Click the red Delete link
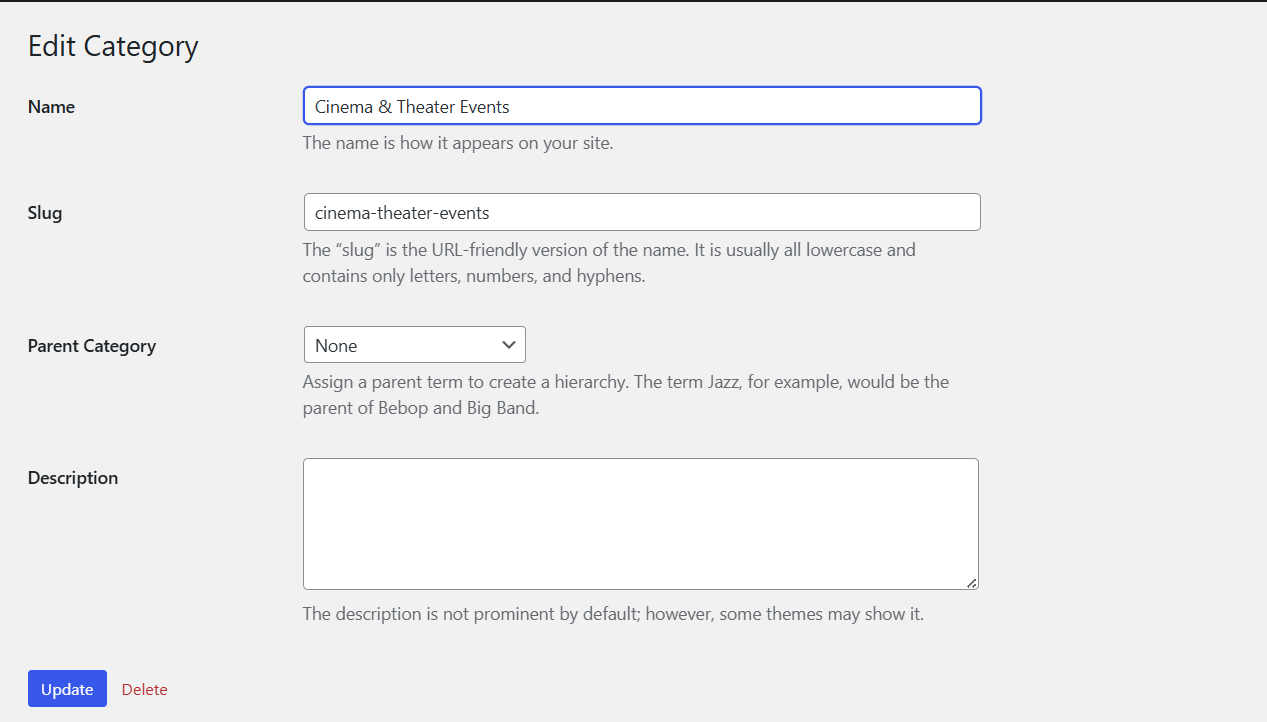 coord(145,689)
